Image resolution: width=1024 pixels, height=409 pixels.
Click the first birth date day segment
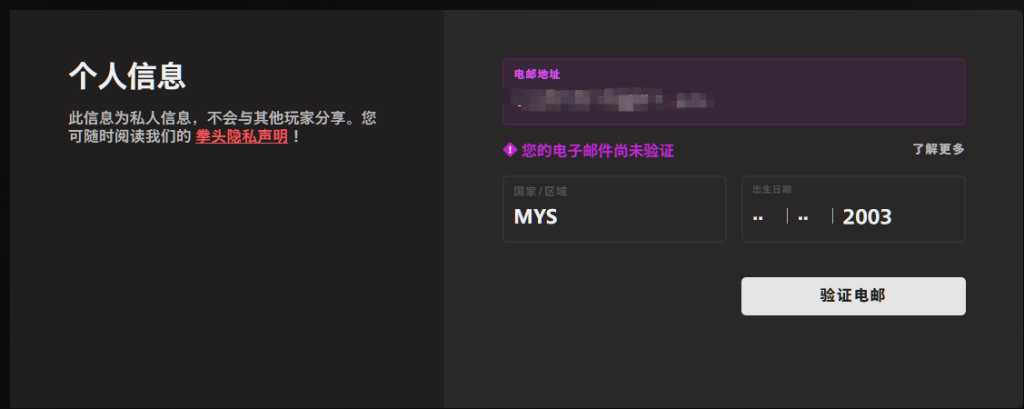758,217
